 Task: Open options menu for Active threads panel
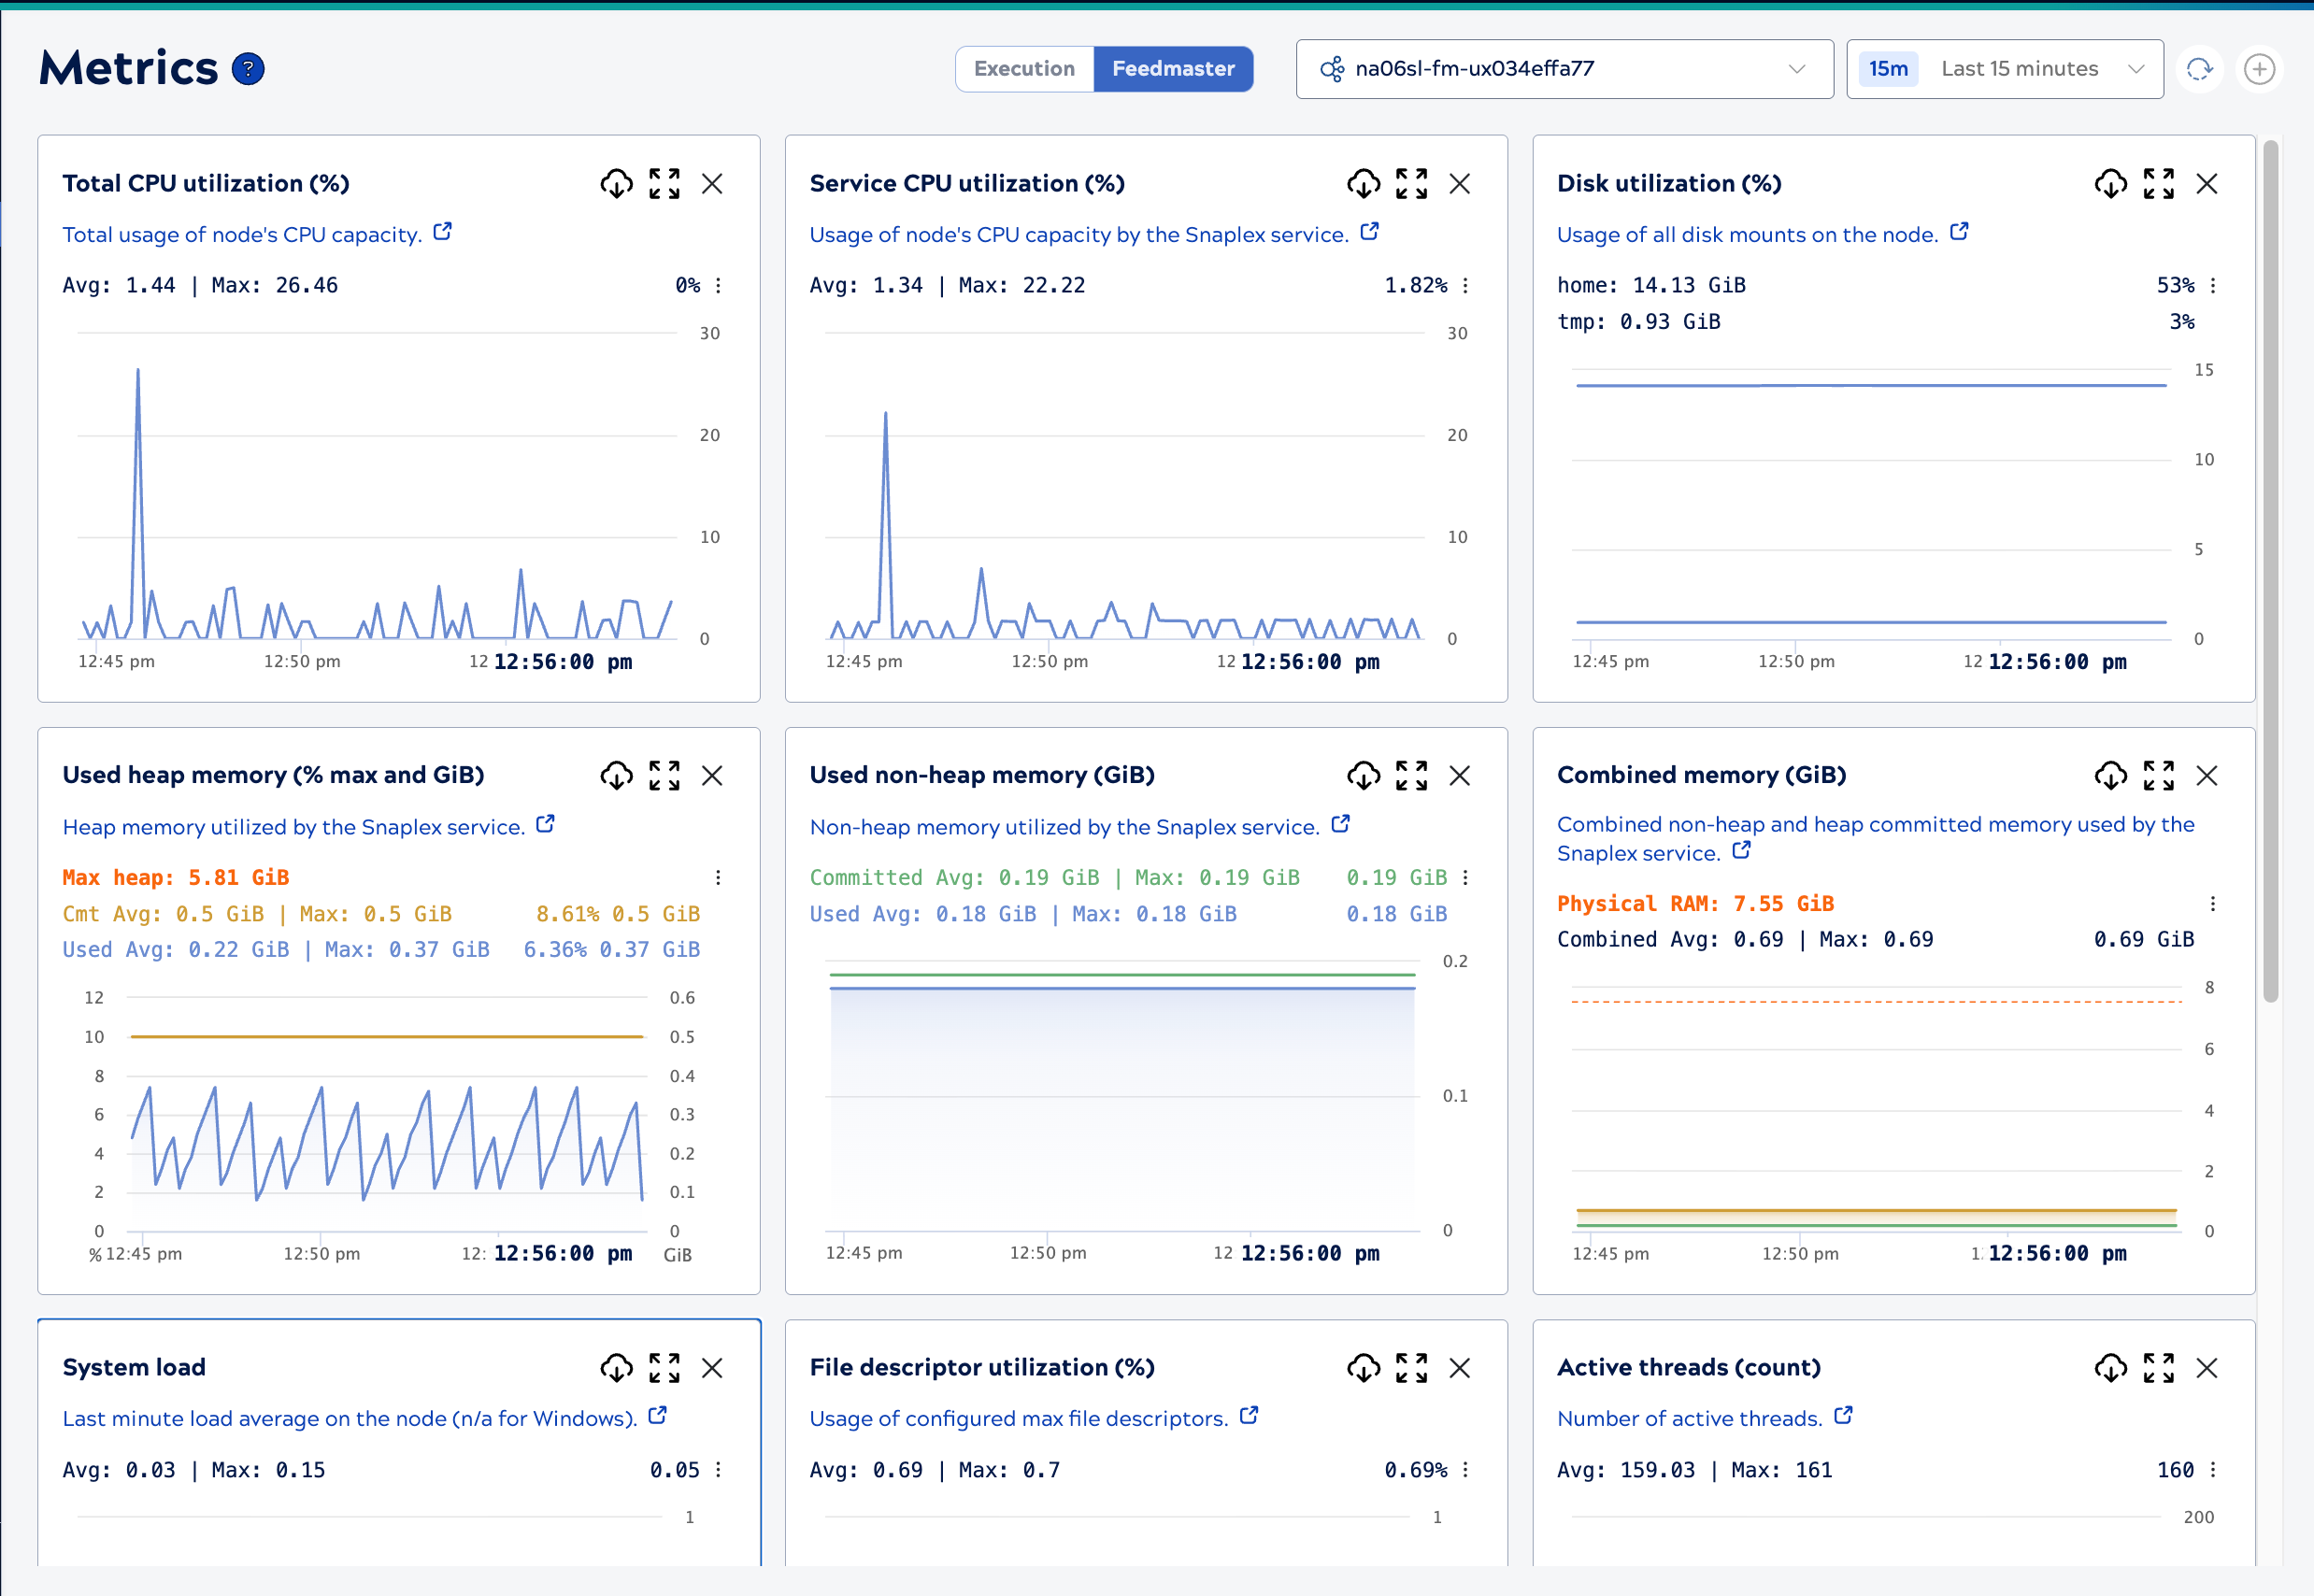point(2212,1470)
